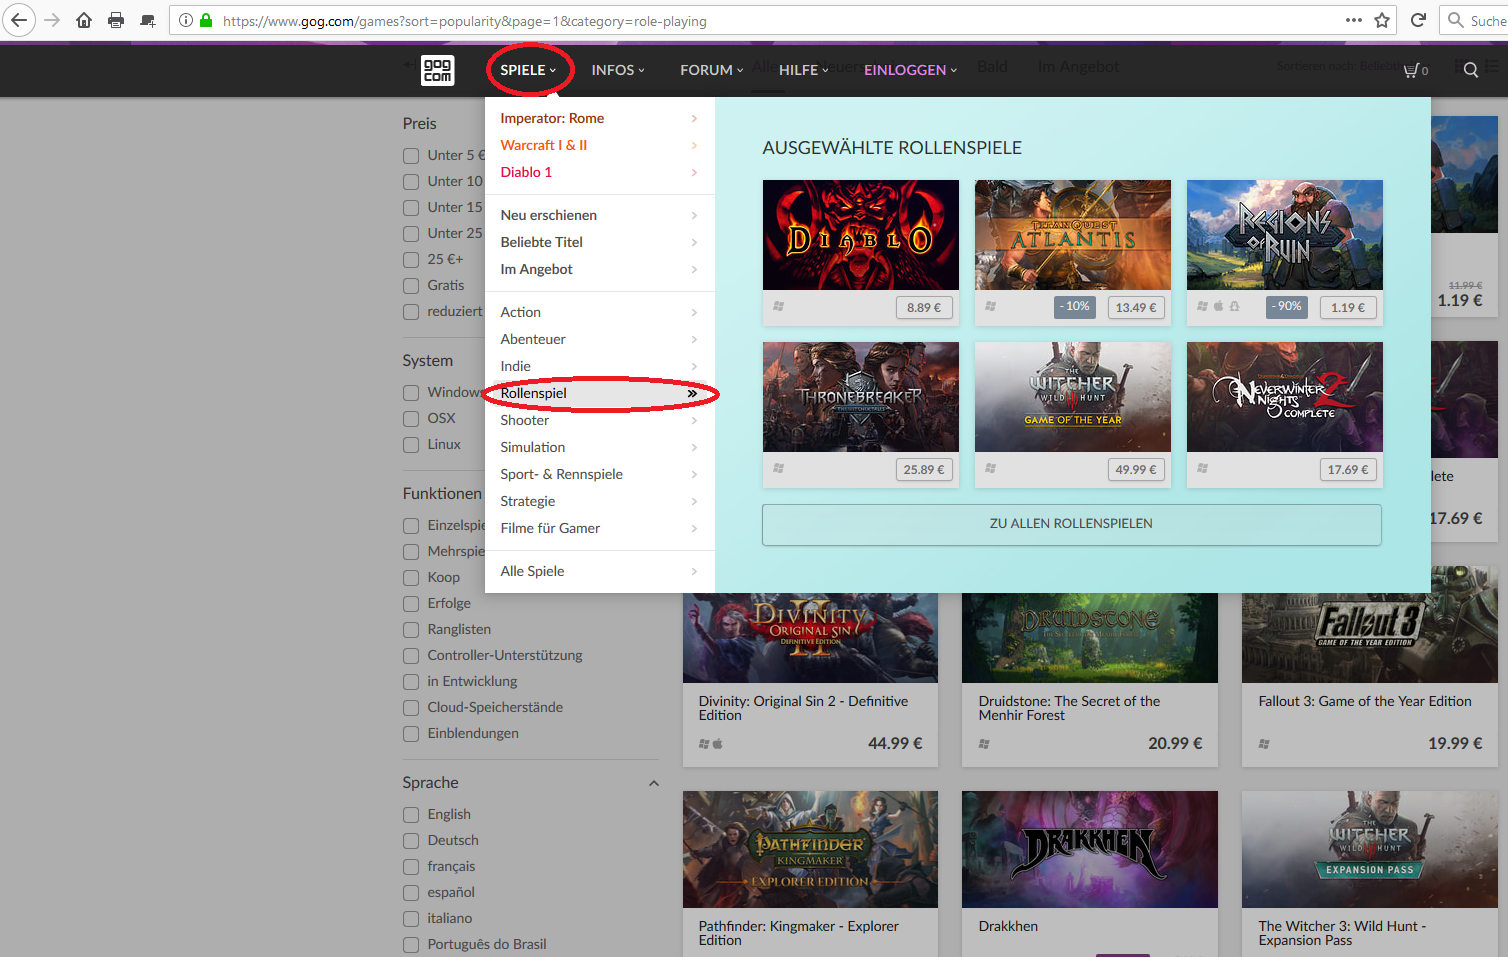Open the FORUM dropdown
Viewport: 1508px width, 957px height.
coord(712,70)
